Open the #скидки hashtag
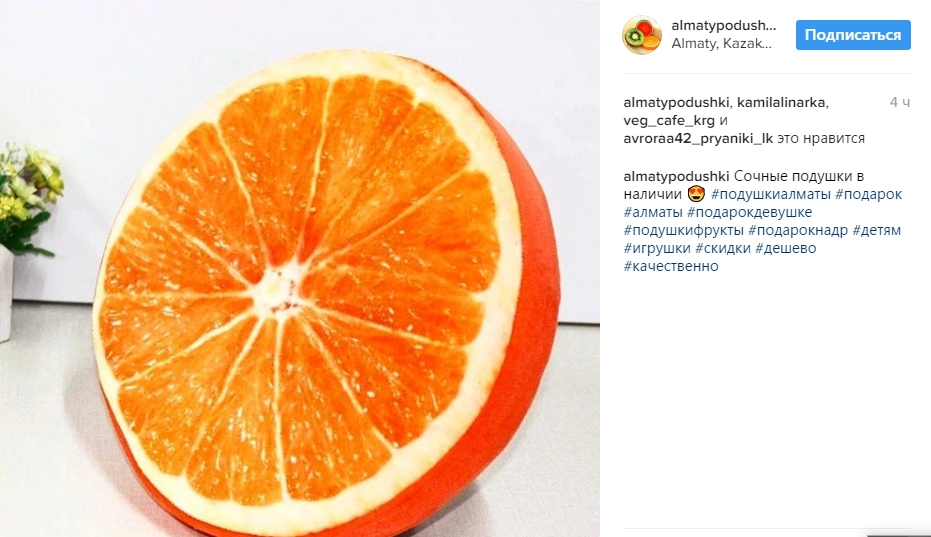This screenshot has height=537, width=931. (x=723, y=248)
